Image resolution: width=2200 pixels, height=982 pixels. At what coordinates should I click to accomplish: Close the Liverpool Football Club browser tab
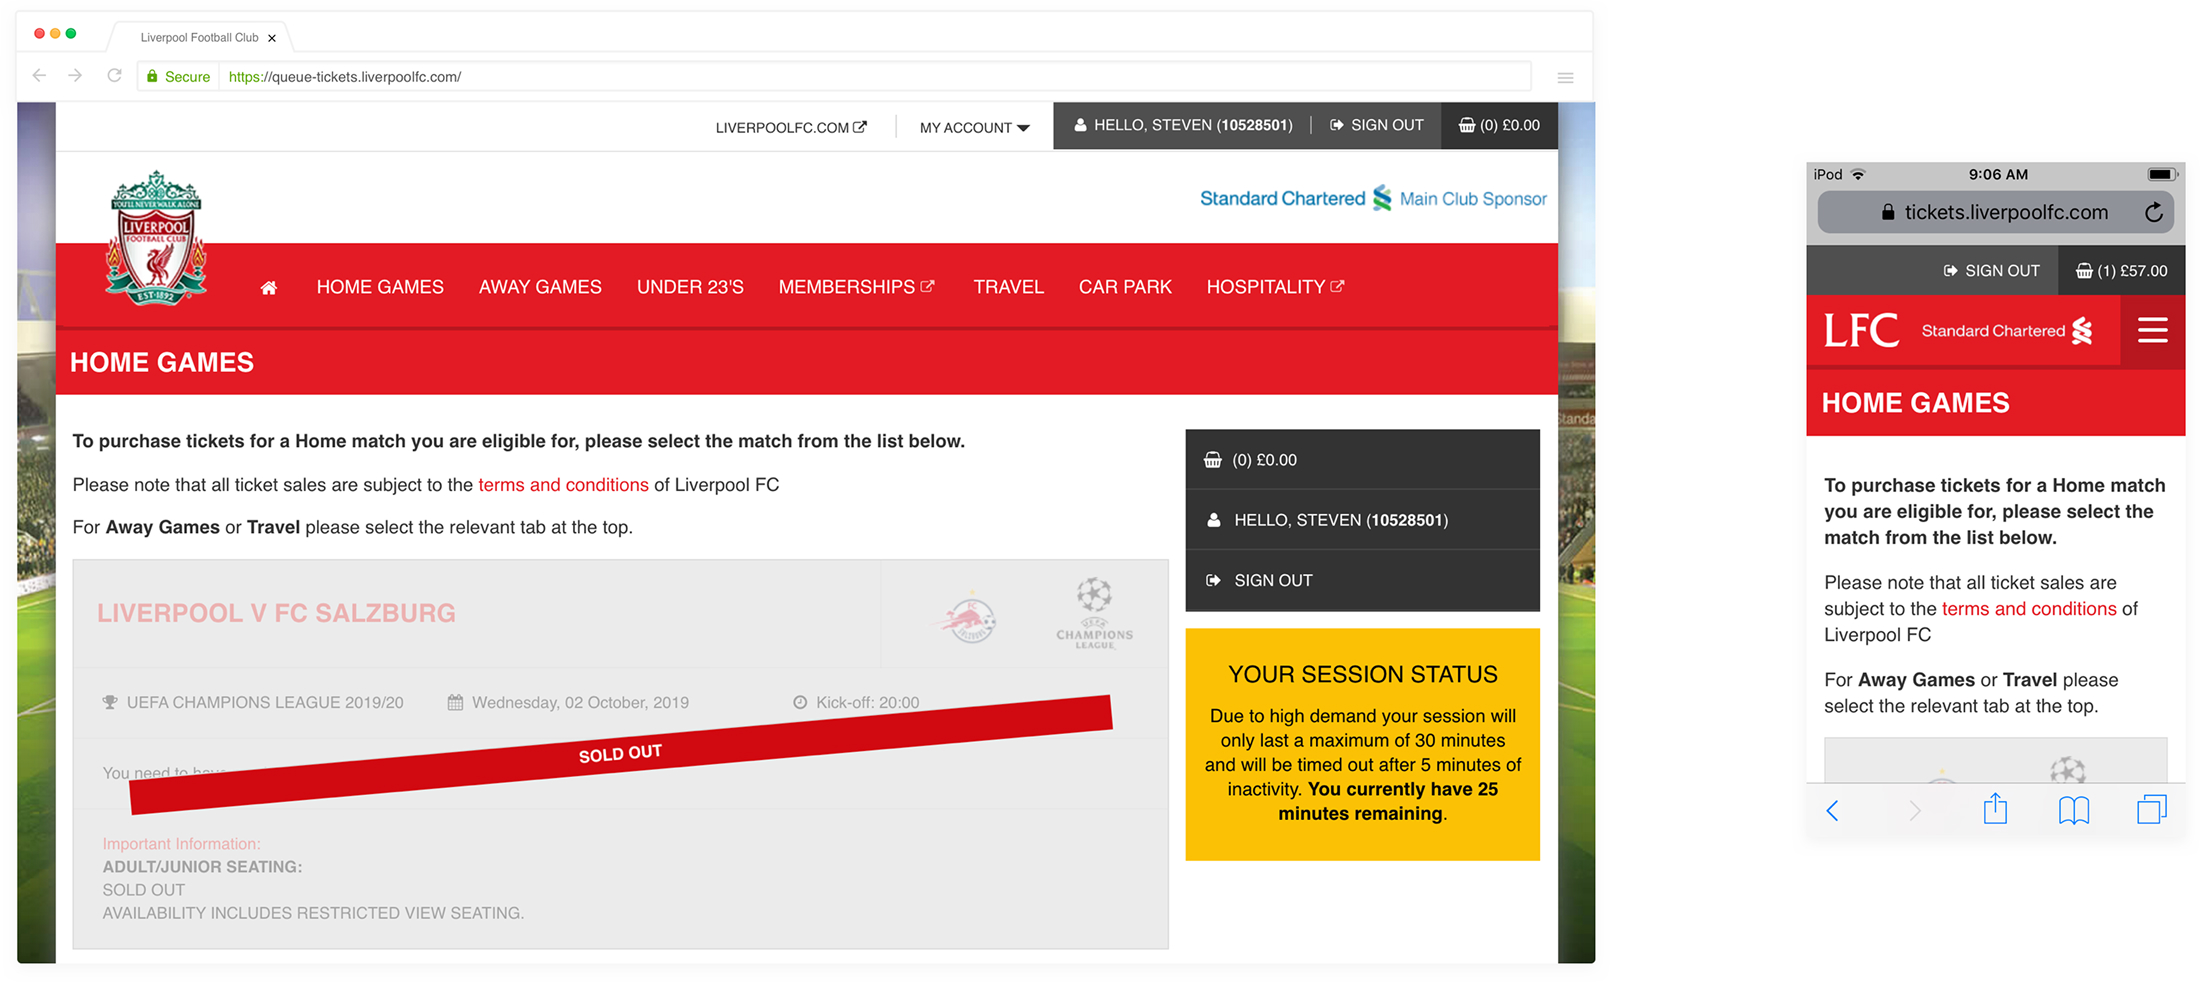coord(272,38)
